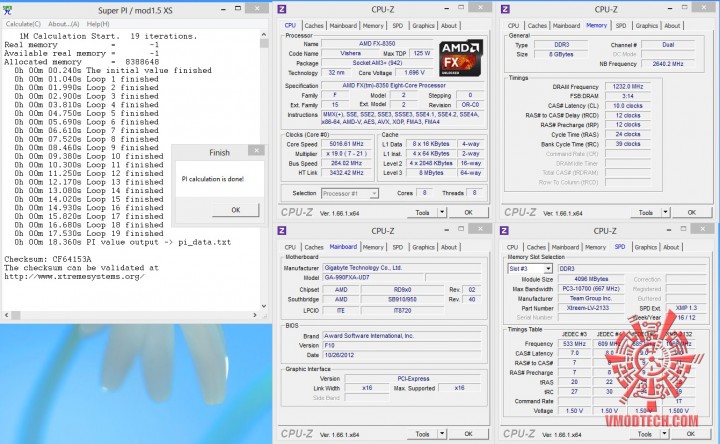Click the Checksum: CF64153A line in Super PI
720x444 pixels.
coord(48,259)
